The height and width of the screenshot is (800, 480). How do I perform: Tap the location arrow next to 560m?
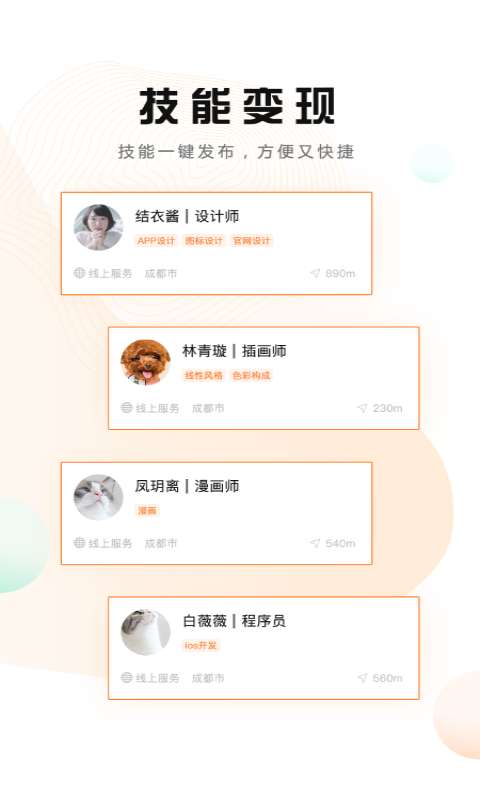[363, 678]
